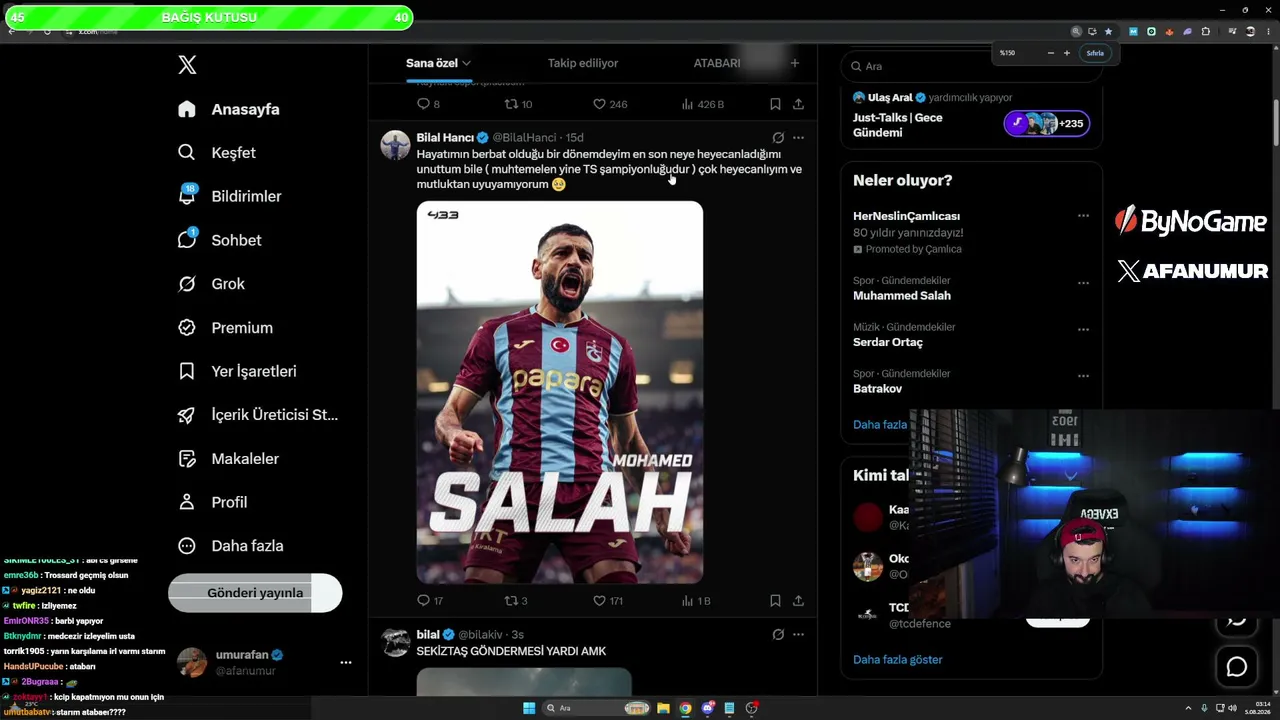Click the Chrome zoom magnifier icon
This screenshot has height=720, width=1280.
[1076, 31]
